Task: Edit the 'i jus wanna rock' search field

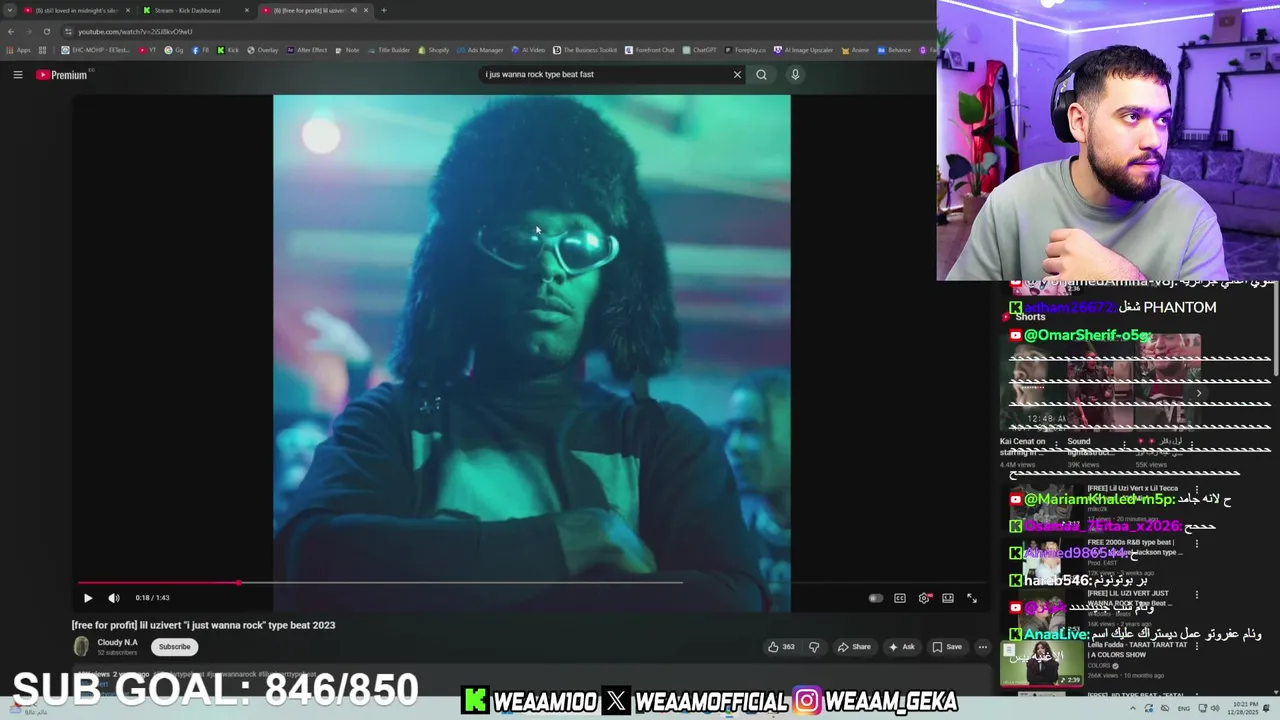Action: coord(605,74)
